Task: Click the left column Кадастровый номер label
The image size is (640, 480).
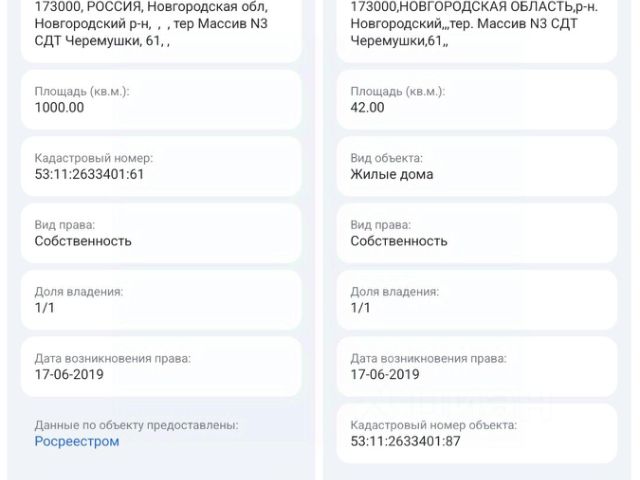Action: [x=94, y=158]
